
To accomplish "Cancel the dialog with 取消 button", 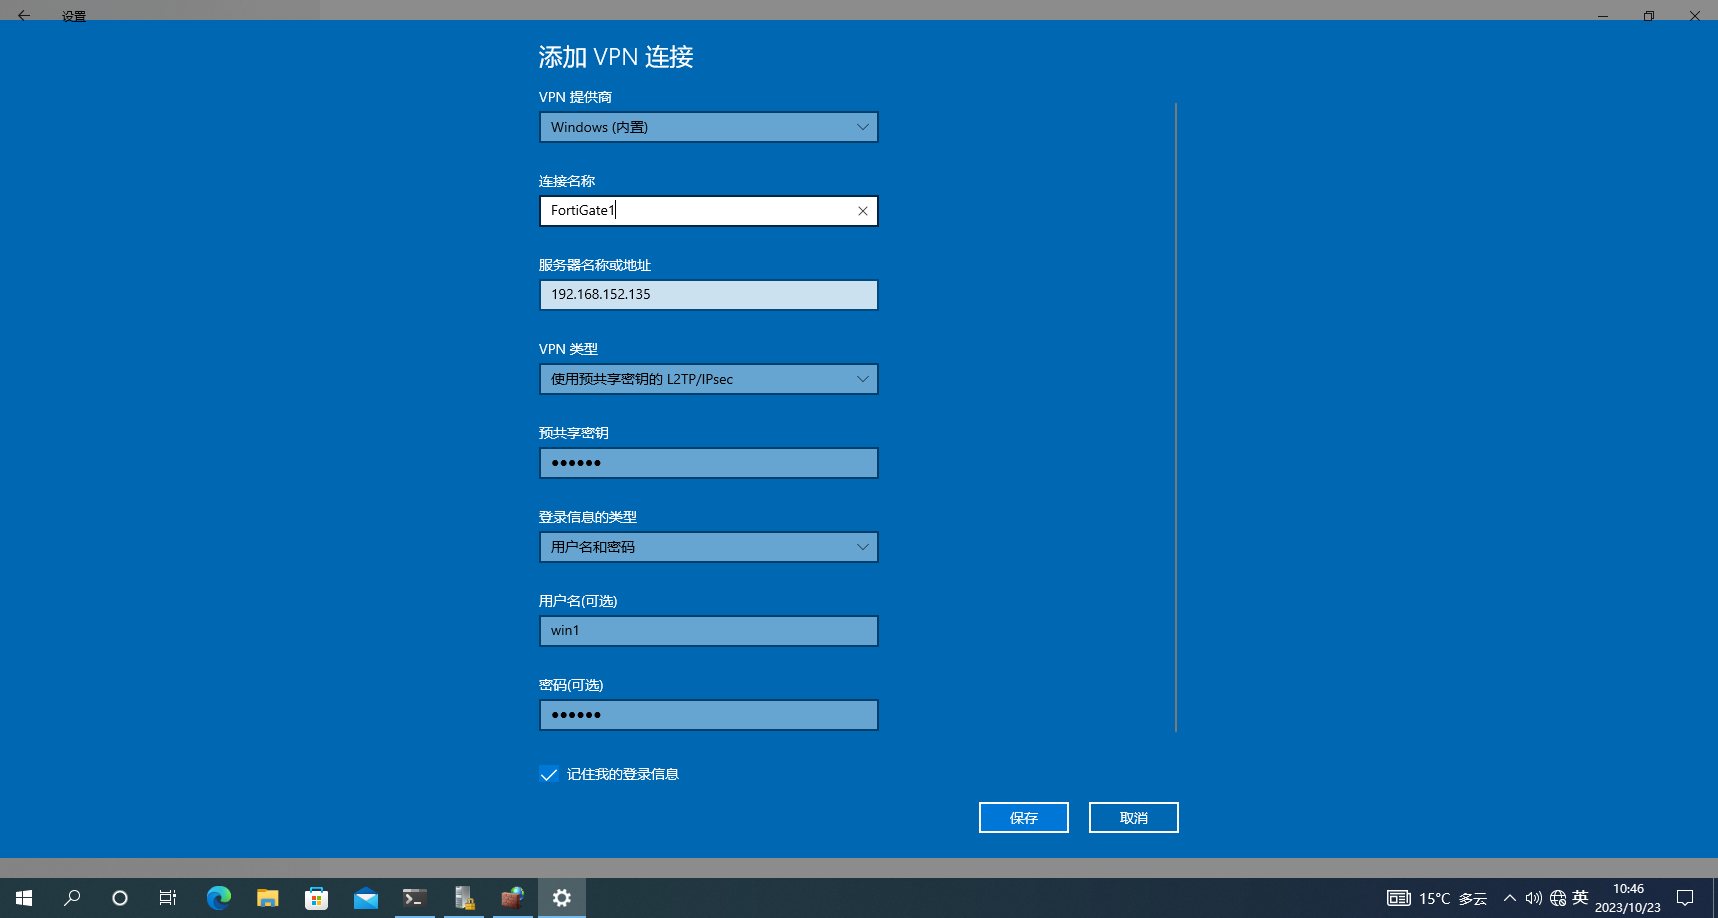I will point(1134,817).
